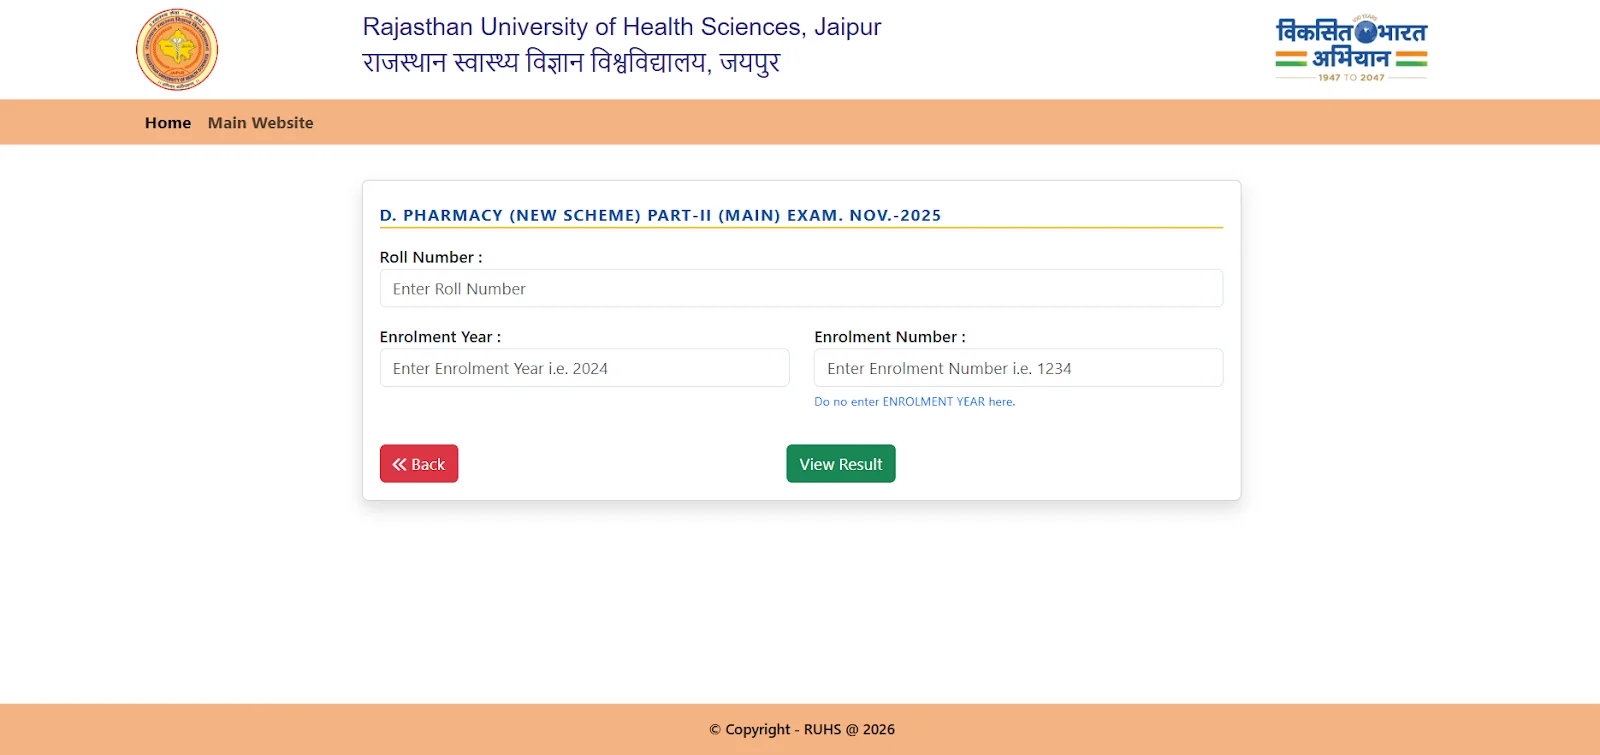
Task: Open the Home menu item
Action: point(168,123)
